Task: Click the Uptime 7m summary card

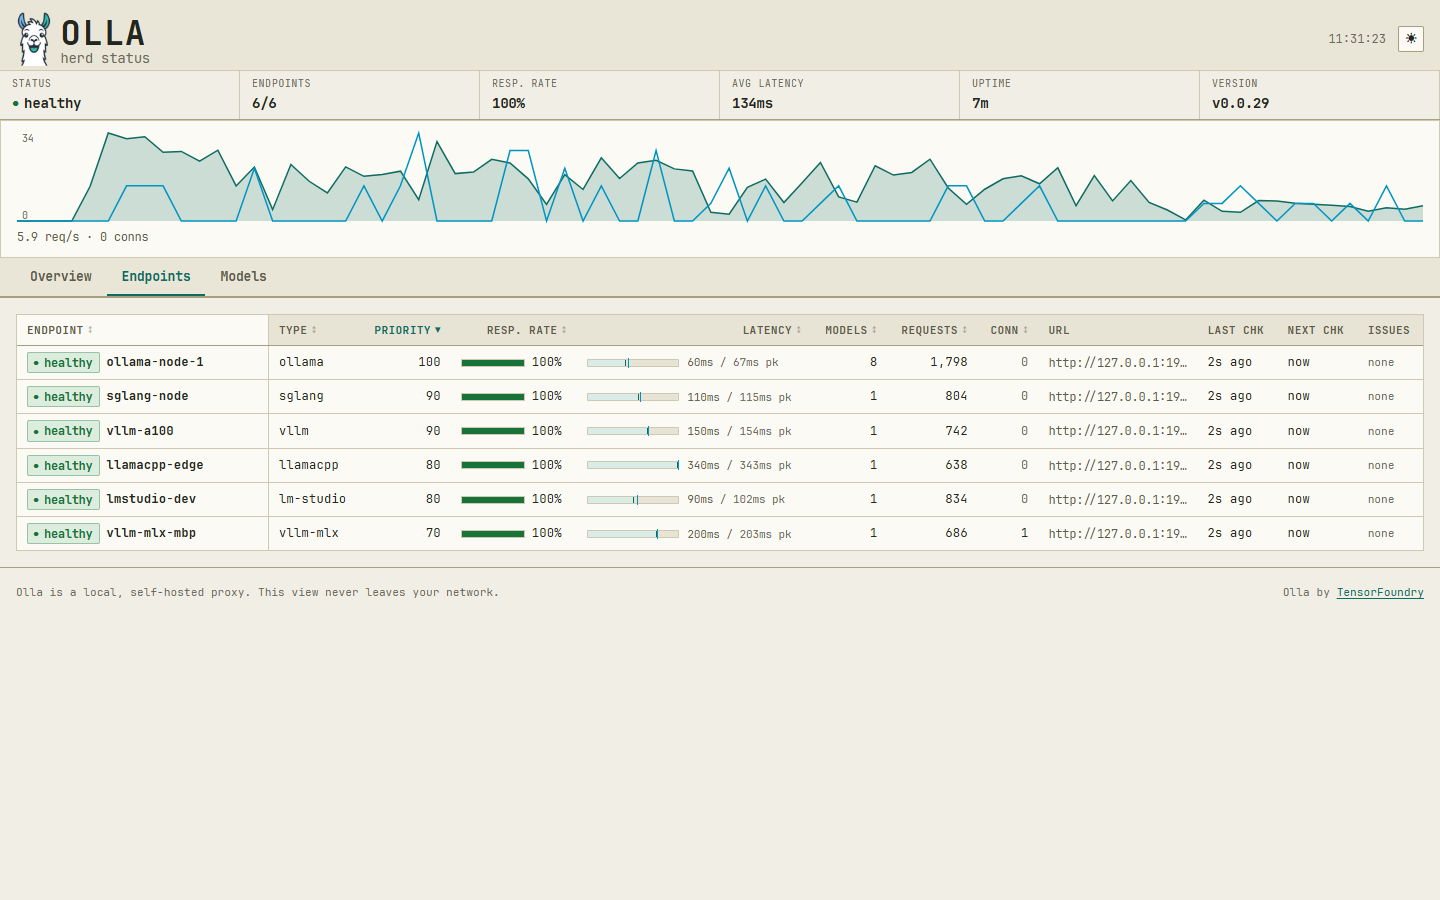Action: pos(1079,95)
